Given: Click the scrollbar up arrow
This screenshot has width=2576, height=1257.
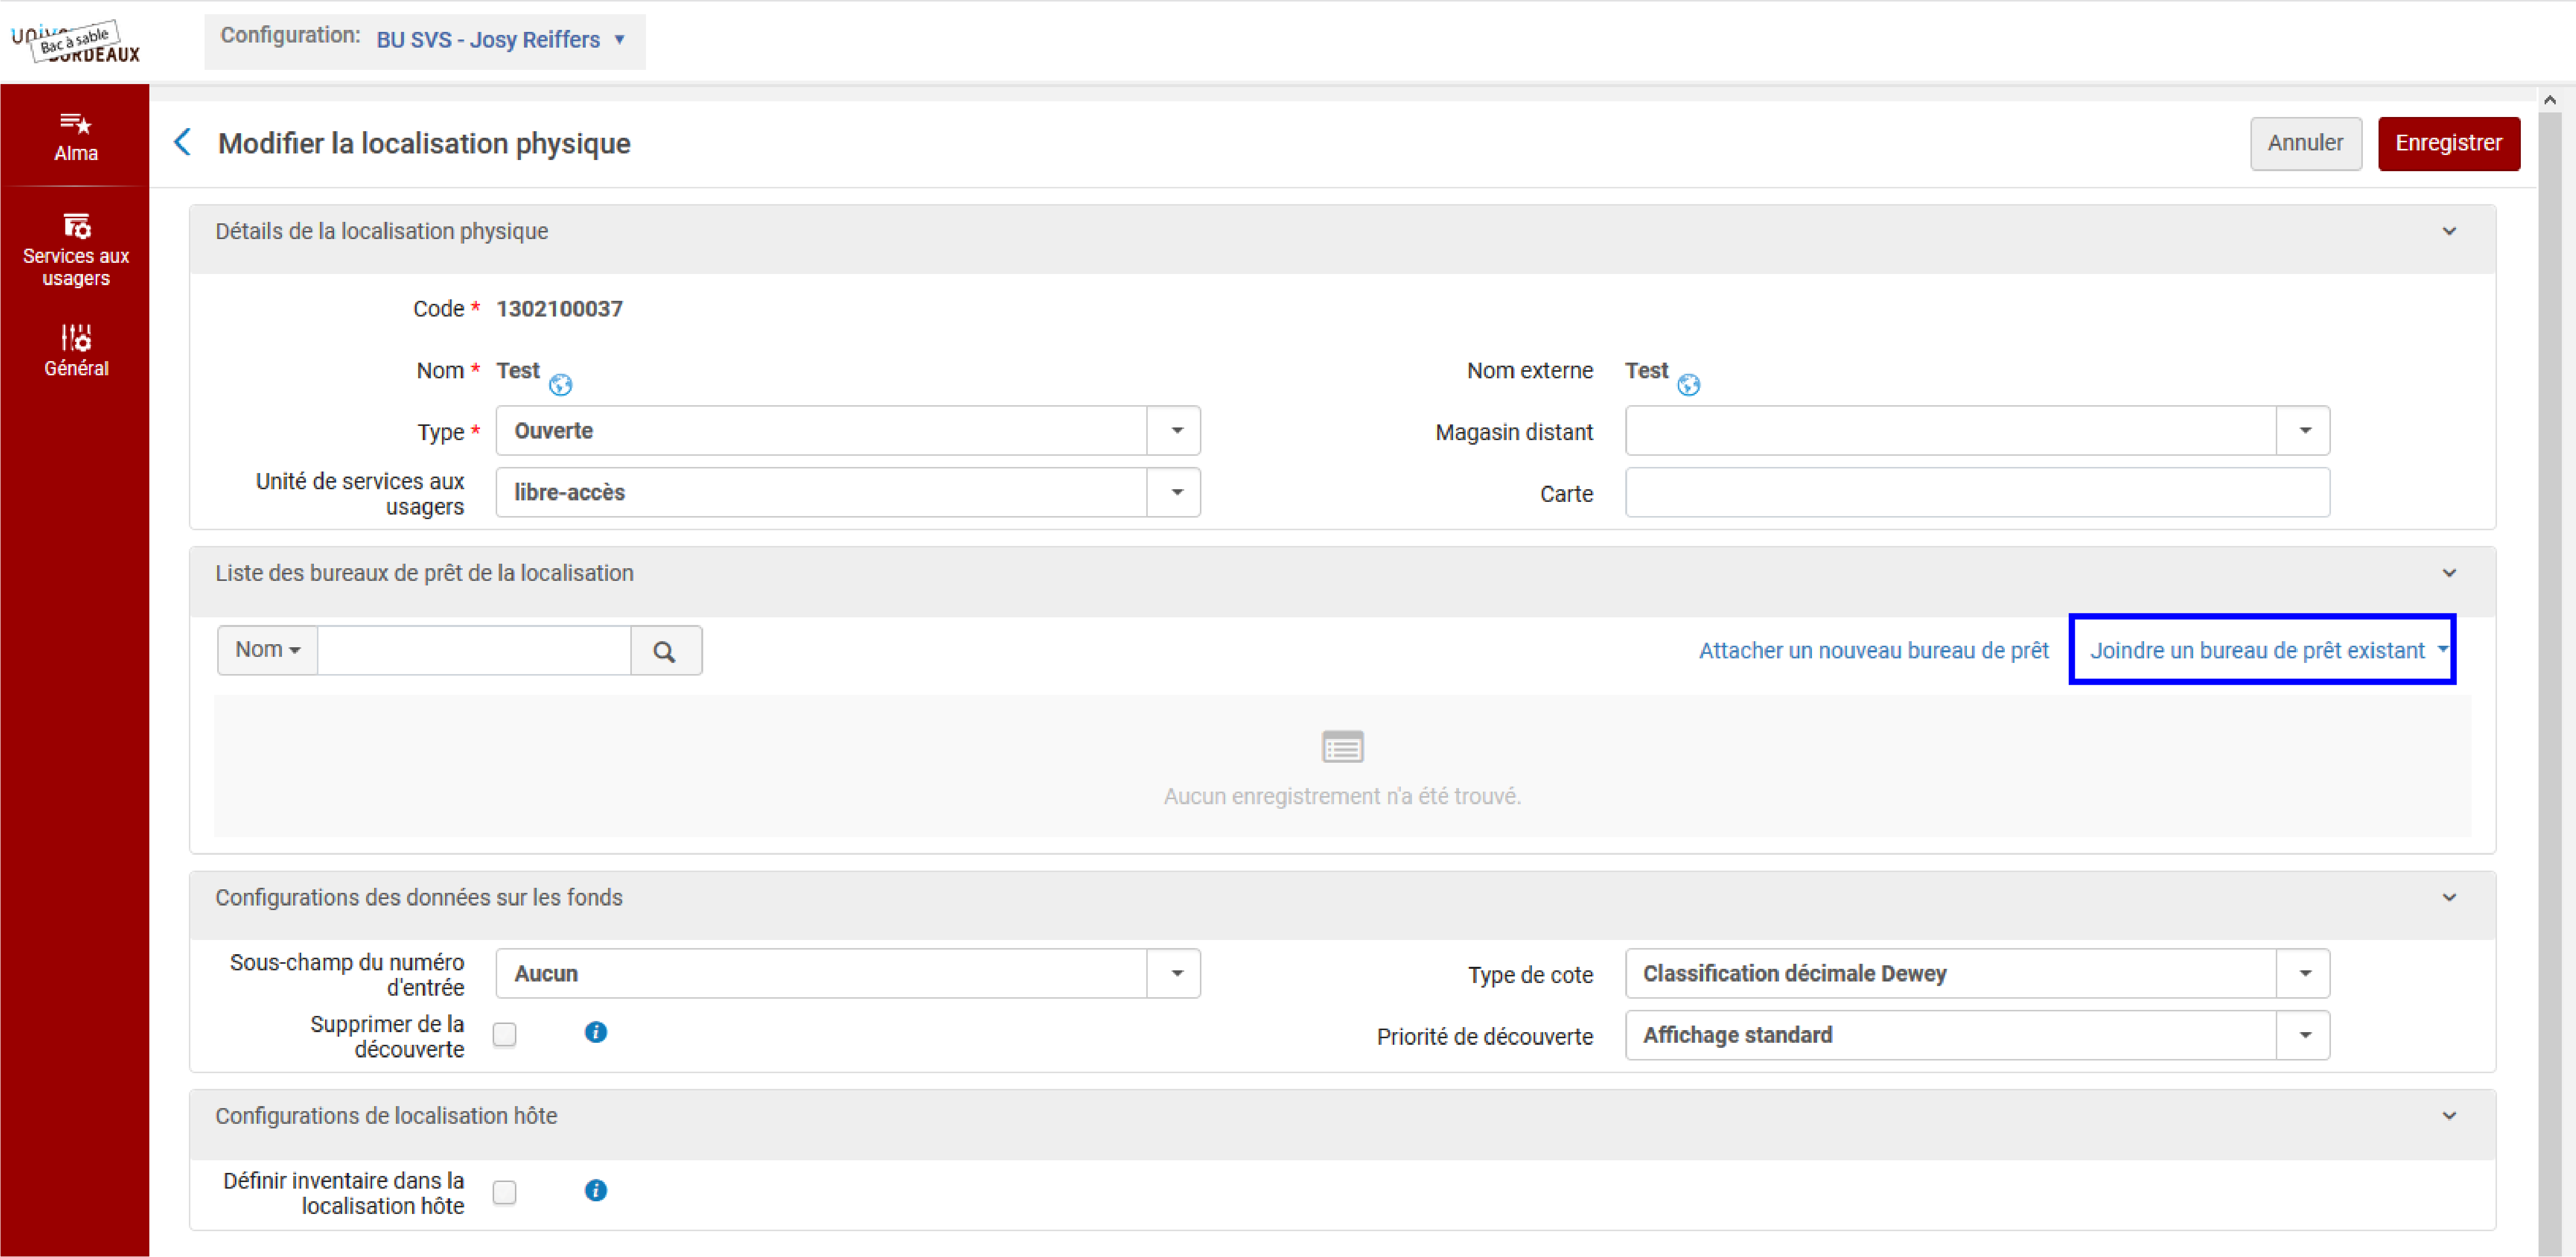Looking at the screenshot, I should pyautogui.click(x=2549, y=100).
